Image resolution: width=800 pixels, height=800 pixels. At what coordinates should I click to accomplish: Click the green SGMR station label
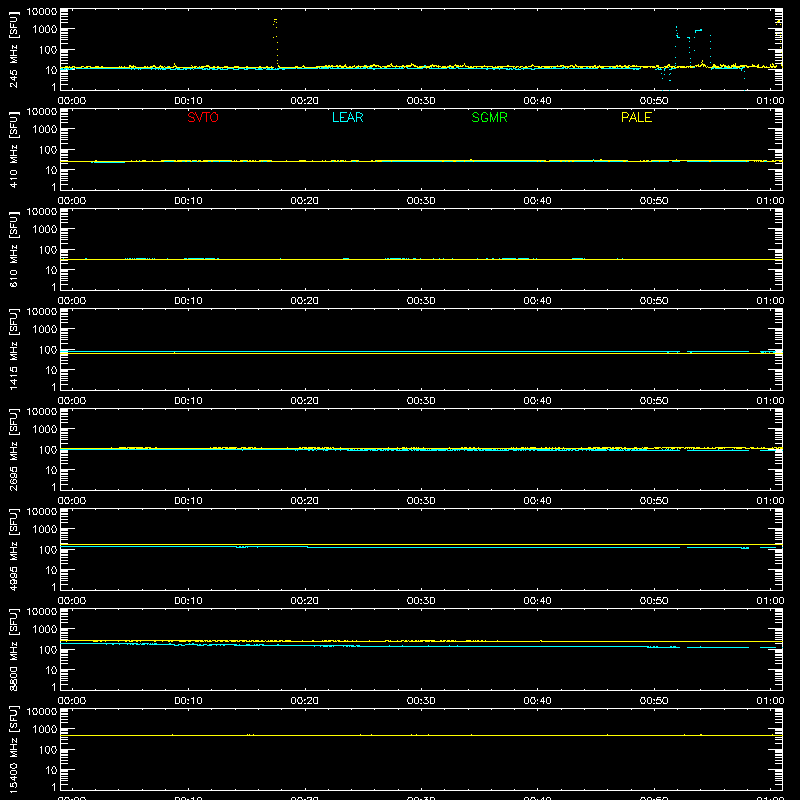click(x=489, y=117)
